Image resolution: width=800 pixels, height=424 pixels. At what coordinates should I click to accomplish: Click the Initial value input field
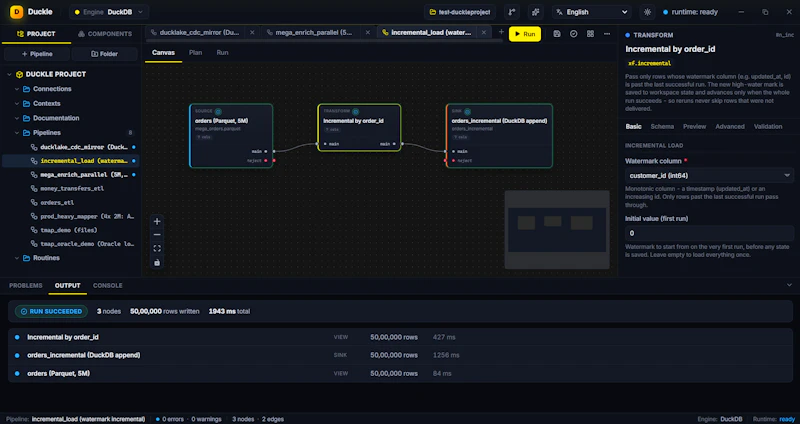(x=709, y=233)
